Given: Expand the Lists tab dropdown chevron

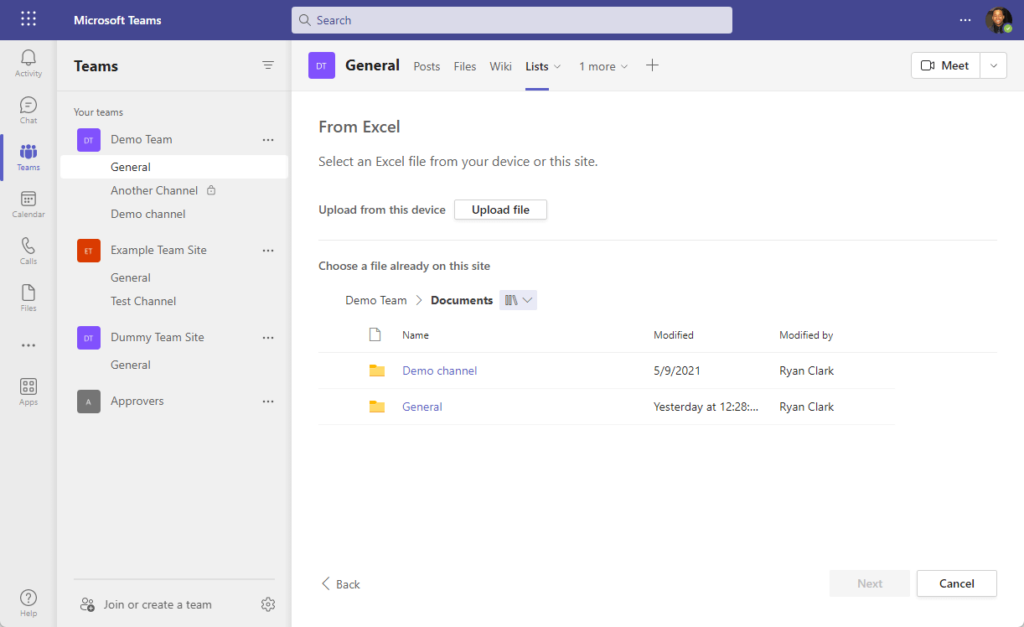Looking at the screenshot, I should click(x=557, y=67).
